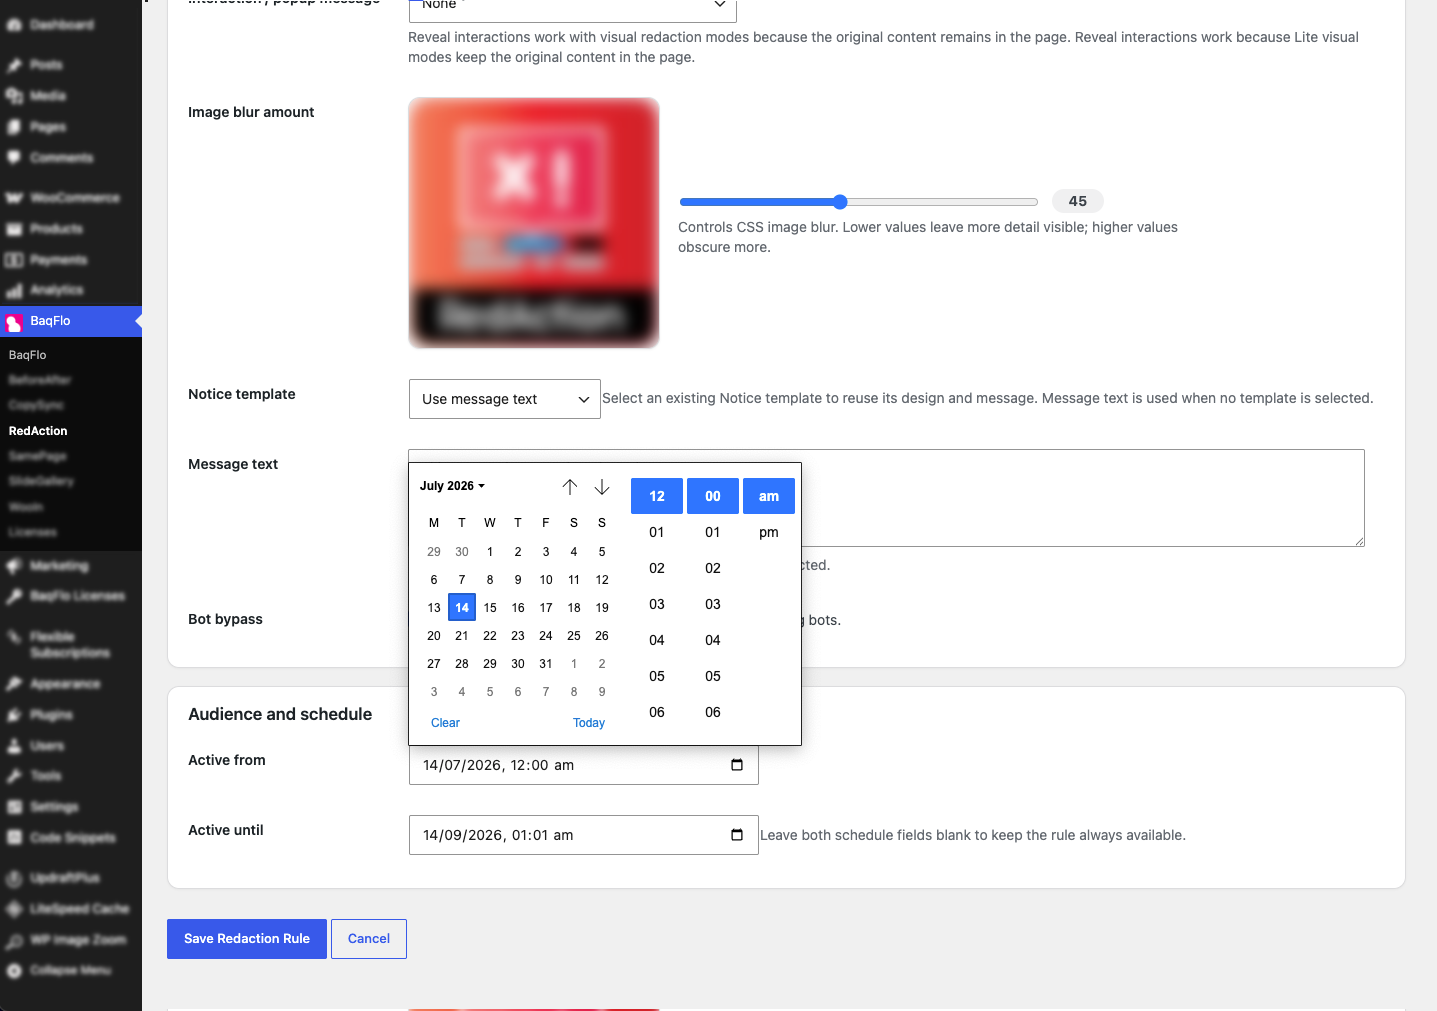Select am in the time picker
This screenshot has width=1437, height=1011.
[x=769, y=496]
